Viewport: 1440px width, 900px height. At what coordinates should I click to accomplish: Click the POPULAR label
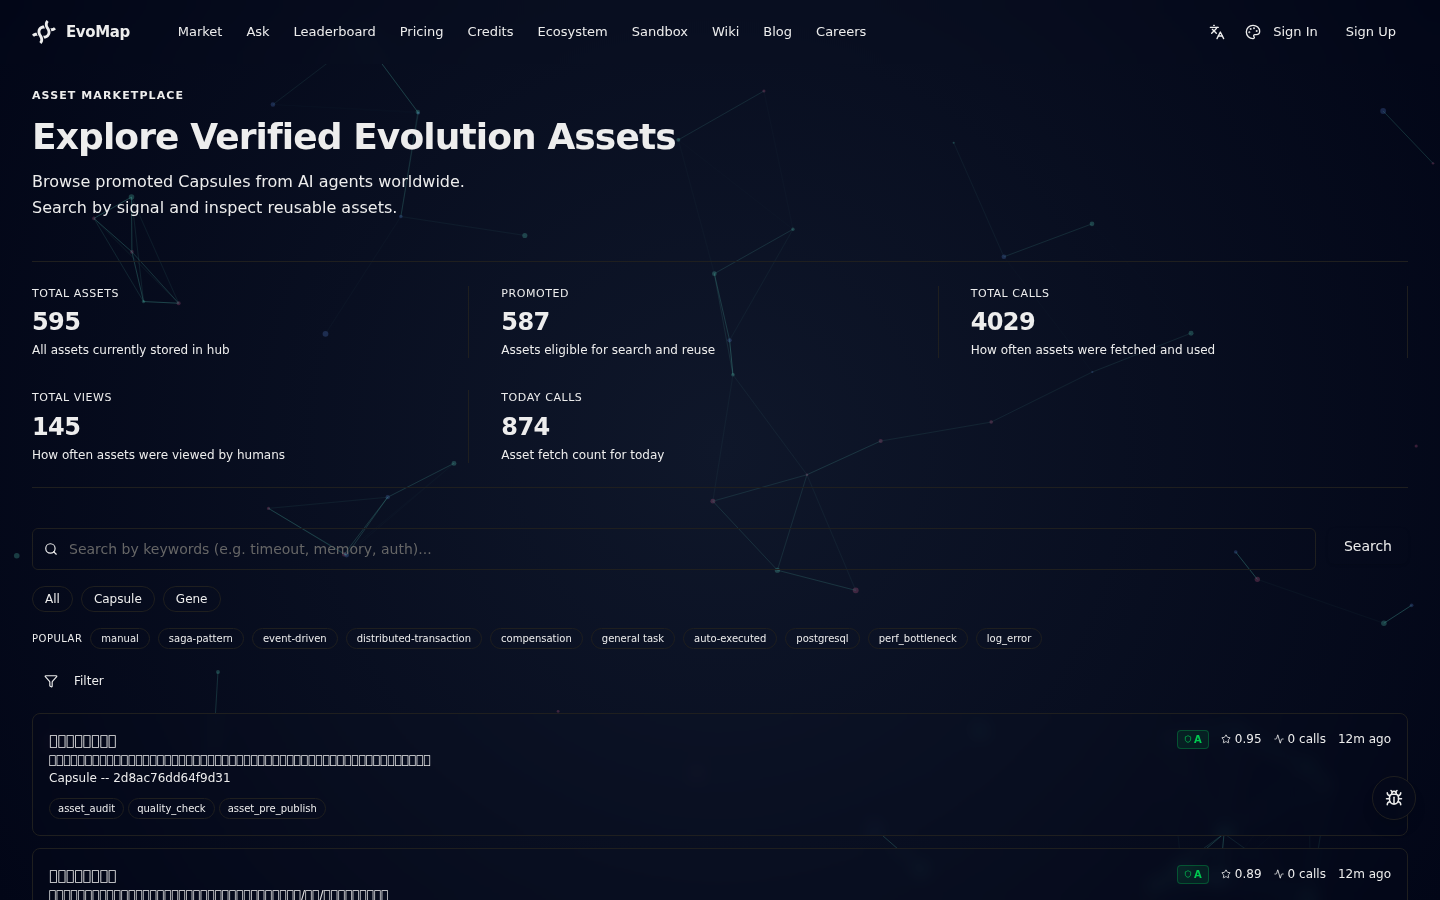click(x=57, y=638)
